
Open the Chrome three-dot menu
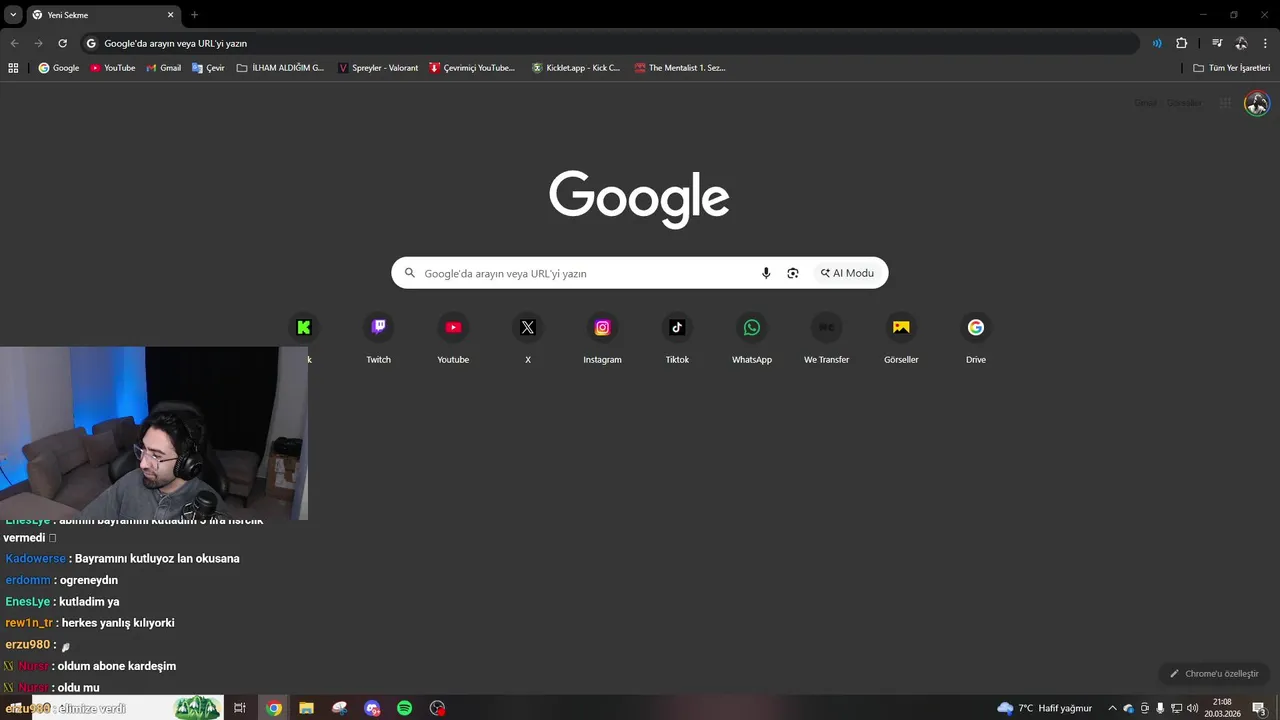1266,43
